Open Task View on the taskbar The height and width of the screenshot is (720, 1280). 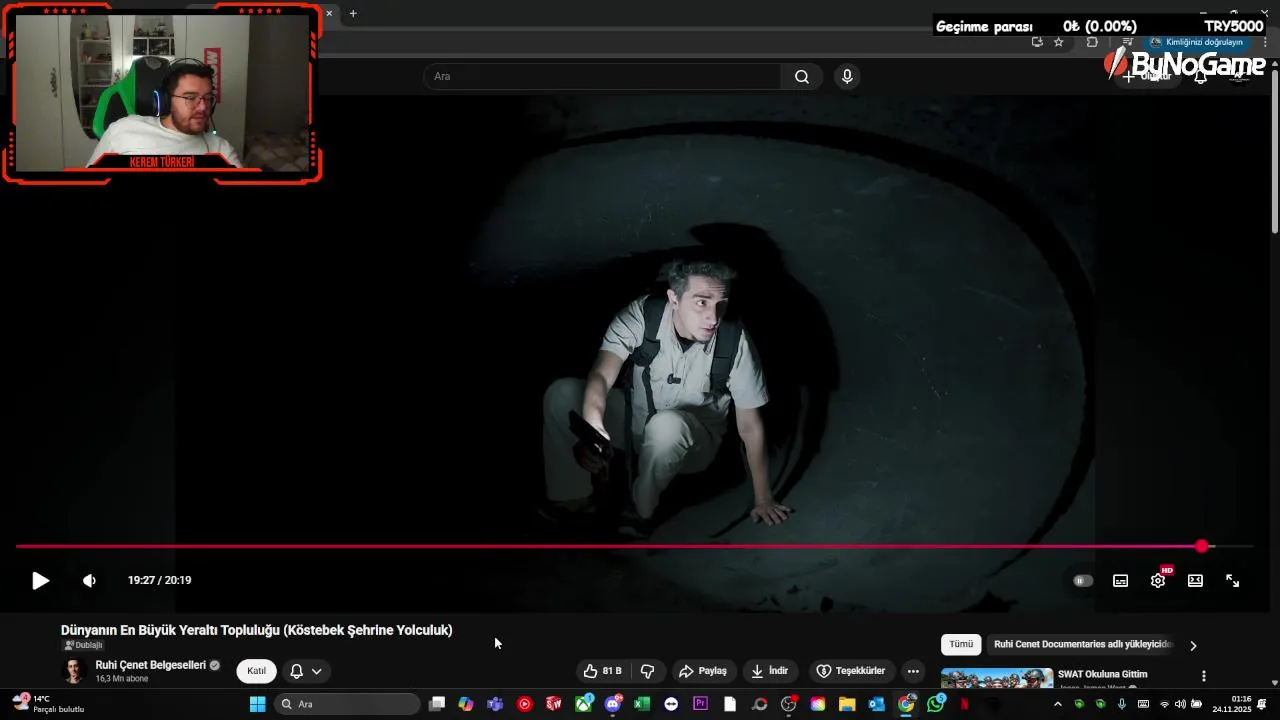[437, 704]
